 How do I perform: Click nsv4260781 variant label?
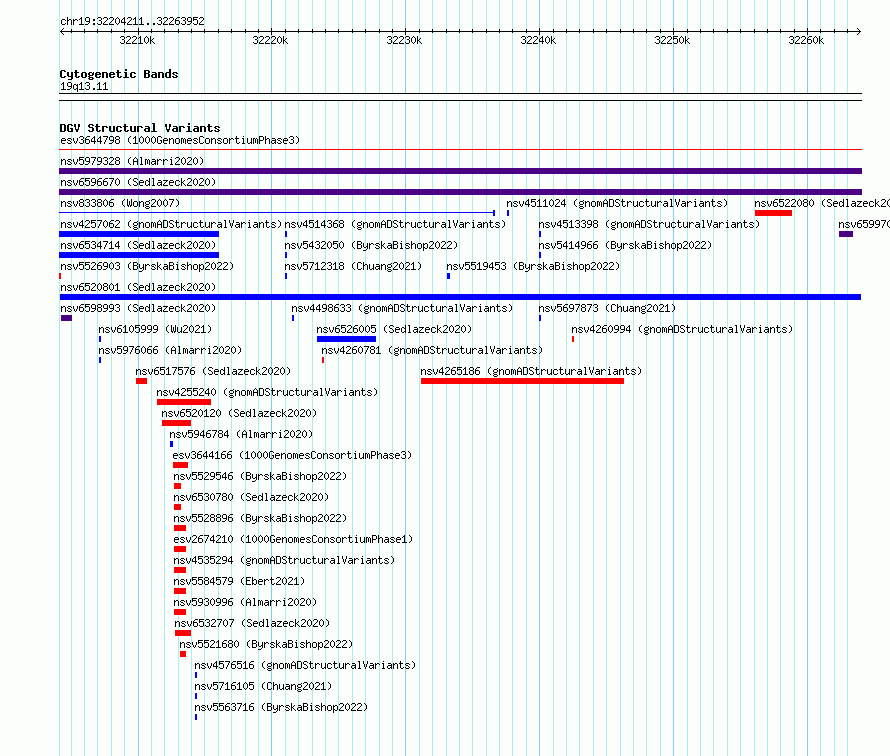tap(432, 350)
